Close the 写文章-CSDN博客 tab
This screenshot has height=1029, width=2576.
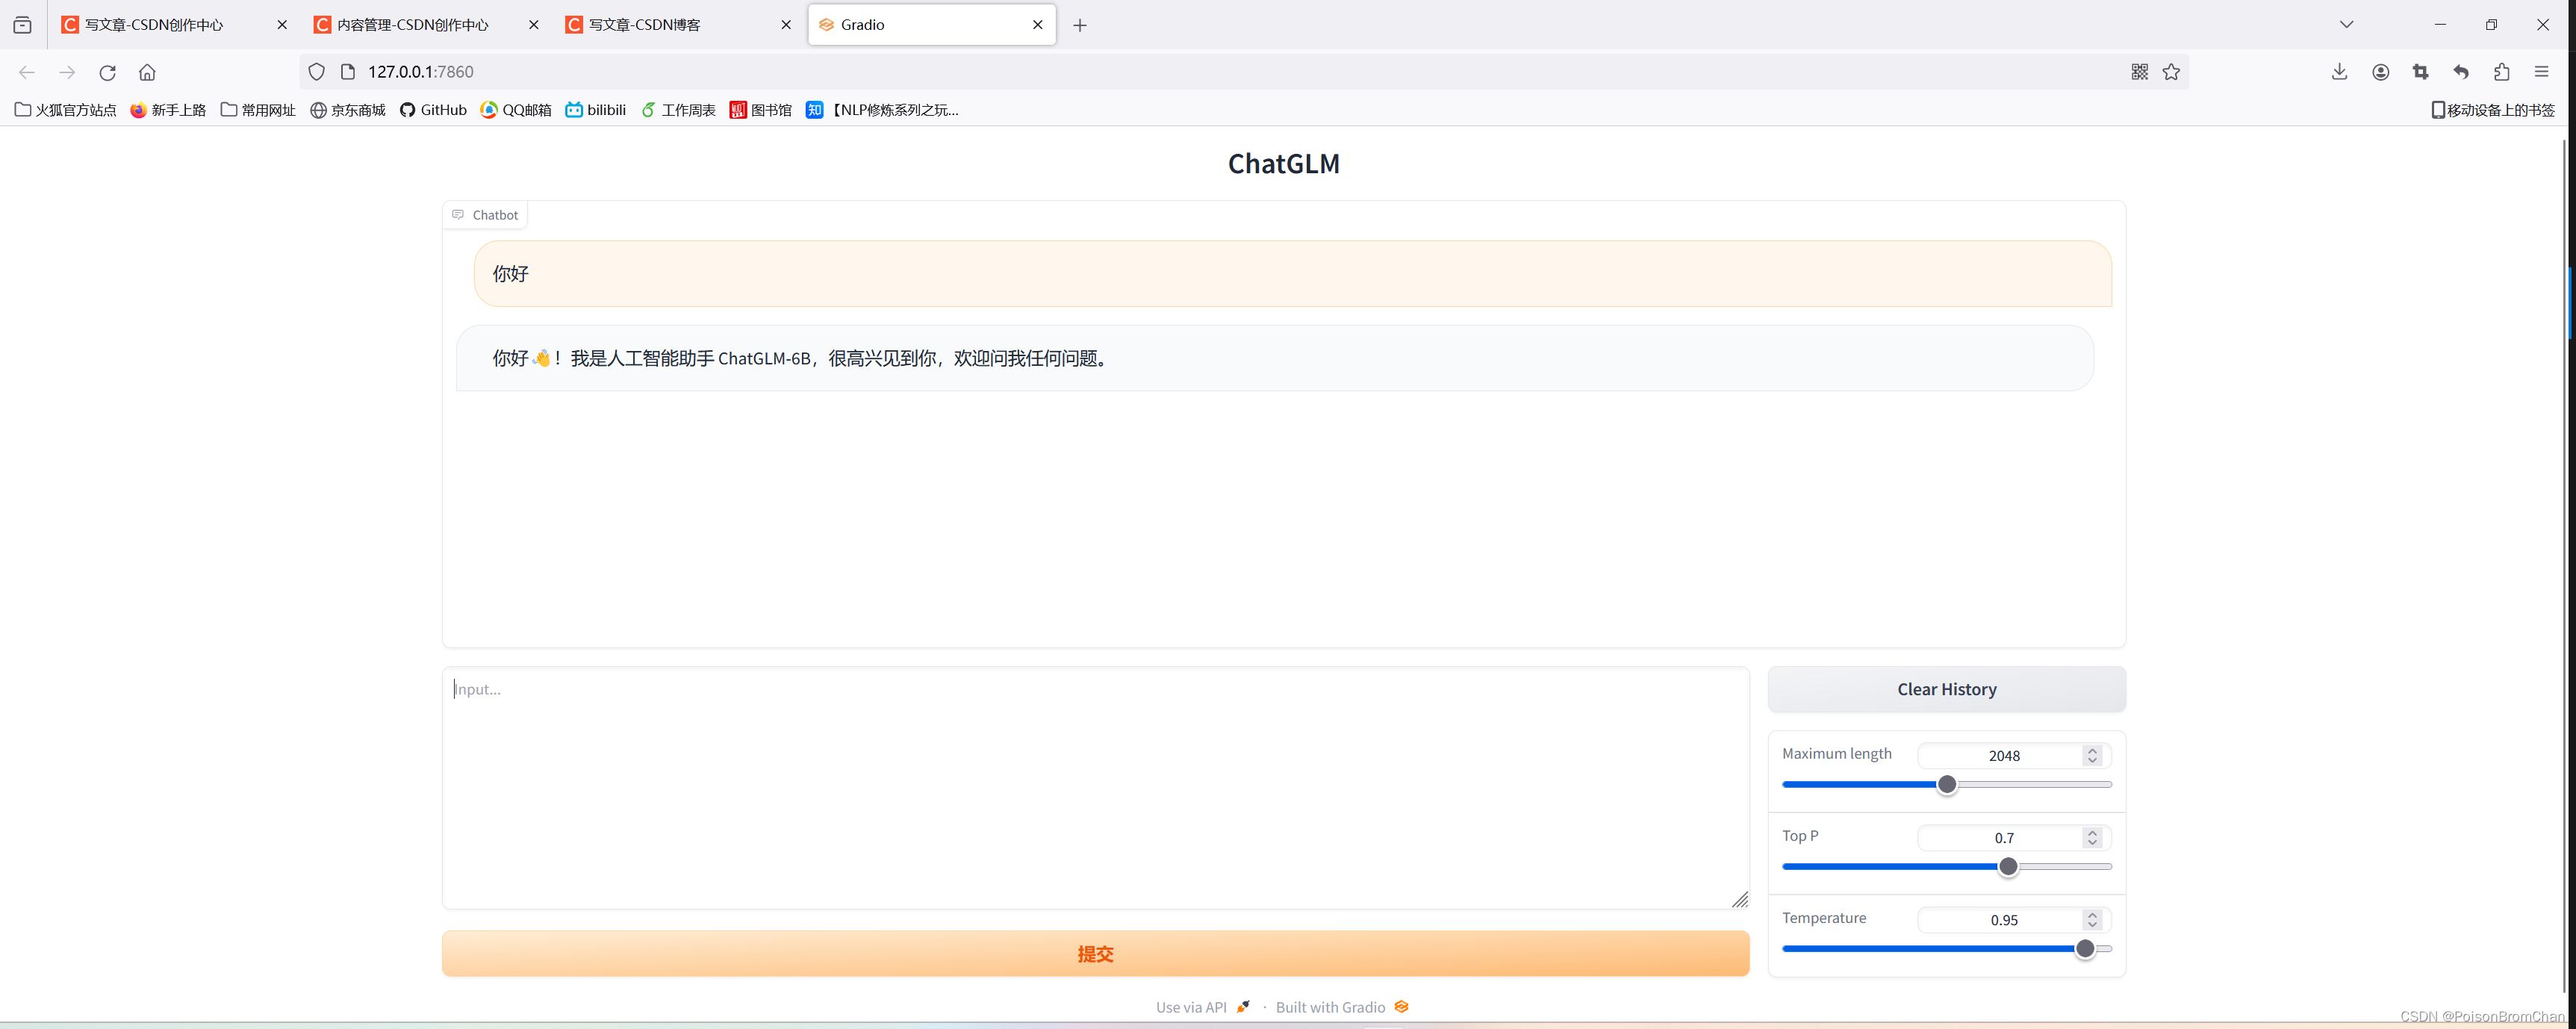pyautogui.click(x=785, y=25)
